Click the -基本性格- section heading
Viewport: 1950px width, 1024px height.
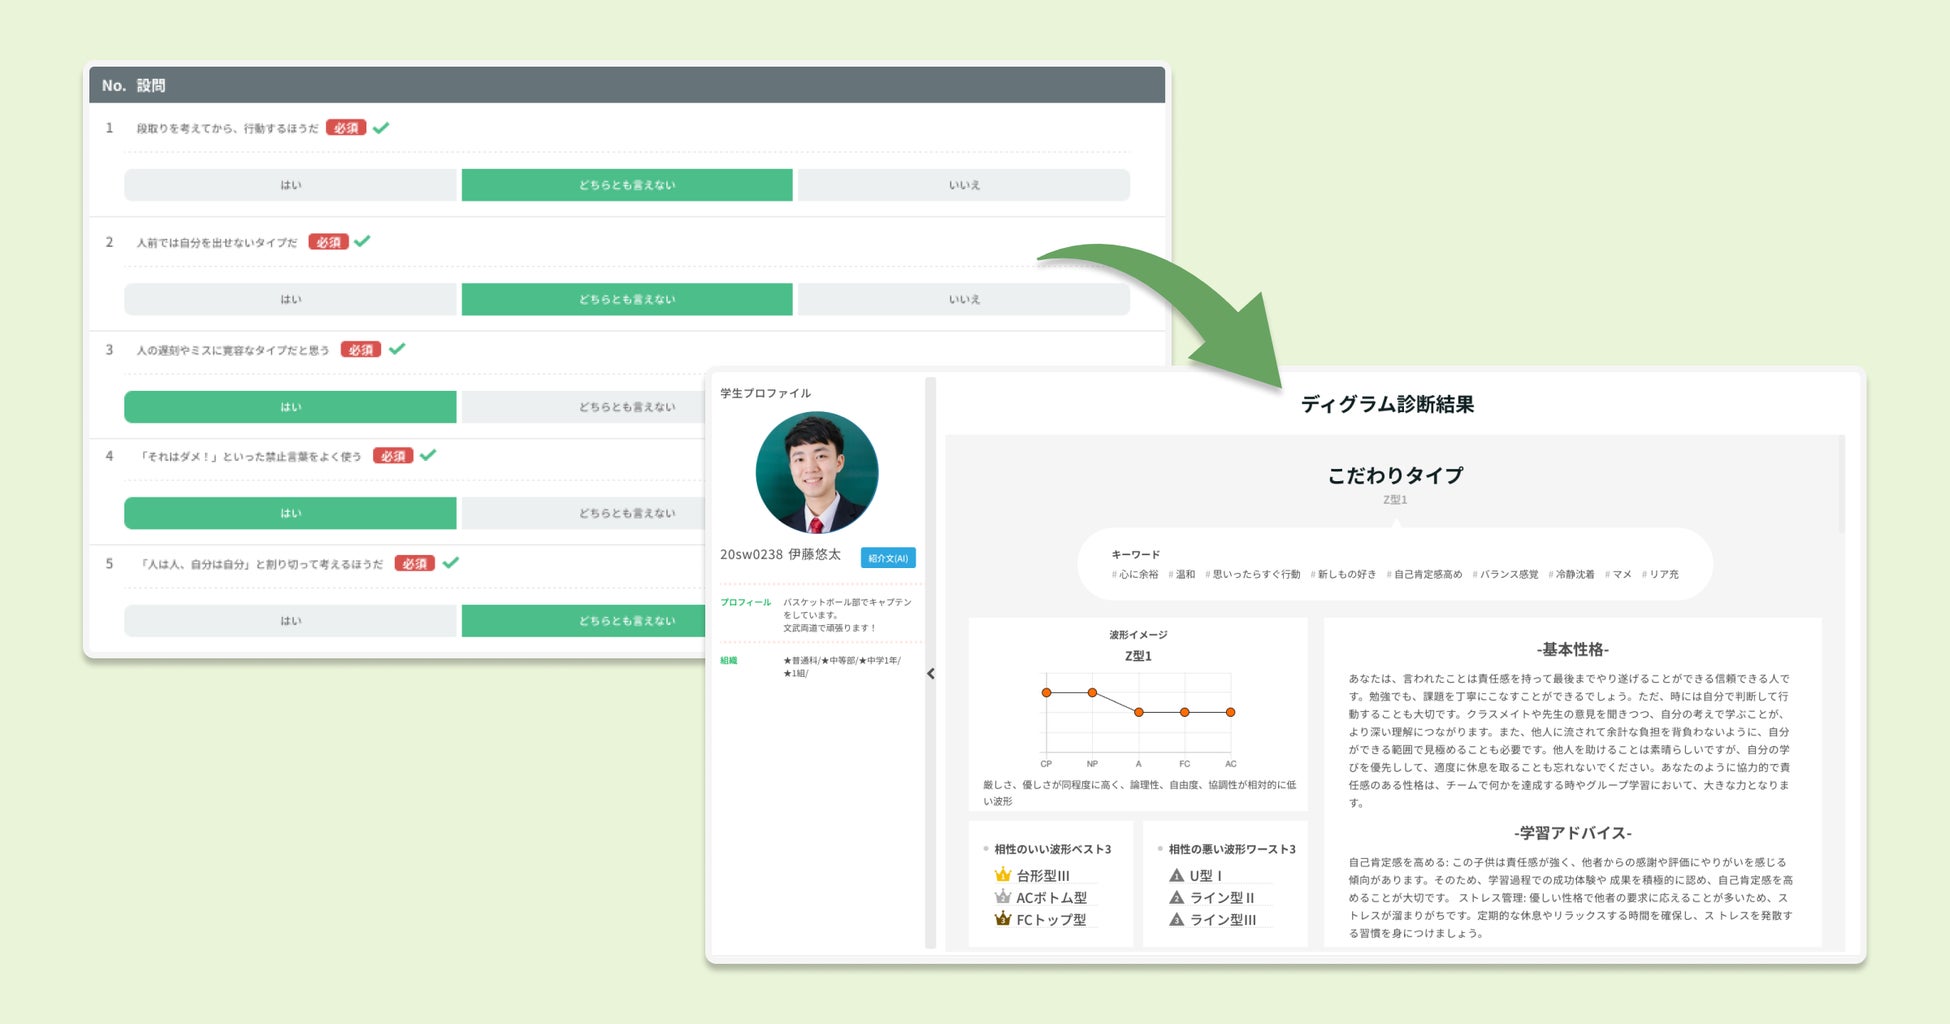tap(1573, 650)
